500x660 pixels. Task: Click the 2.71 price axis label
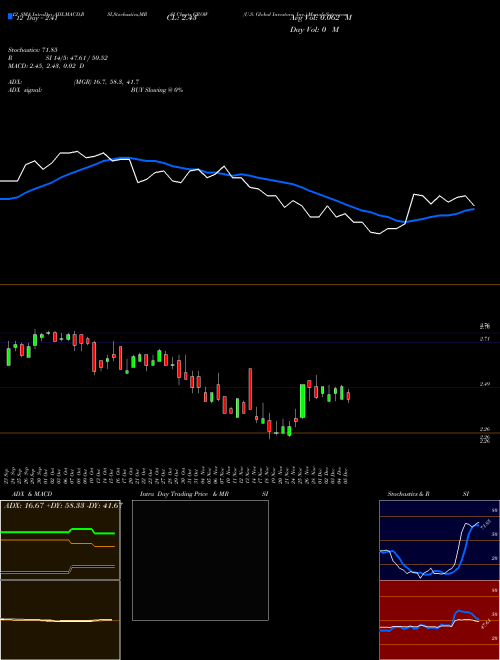tap(485, 339)
